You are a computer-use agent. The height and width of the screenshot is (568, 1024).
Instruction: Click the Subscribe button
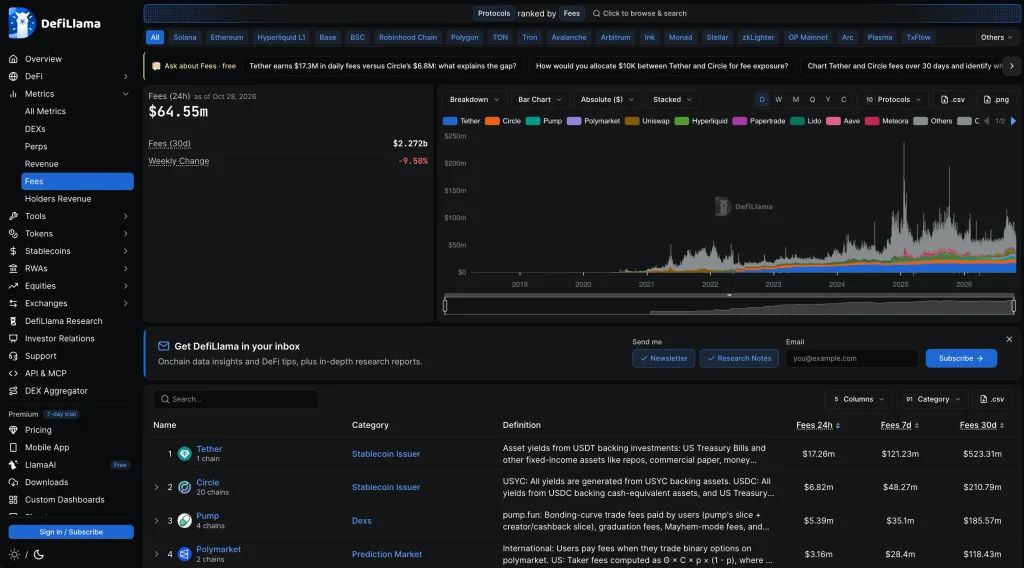tap(961, 358)
